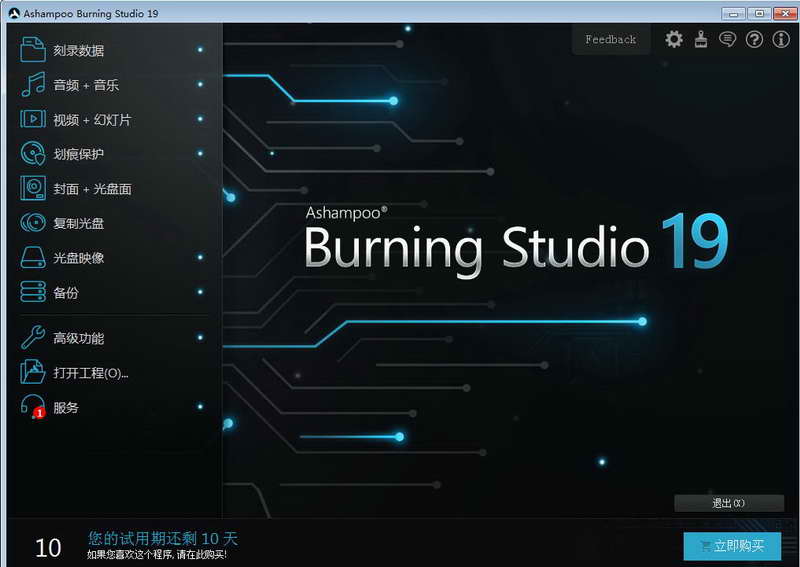Image resolution: width=800 pixels, height=567 pixels.
Task: Click the speech bubble chat icon
Action: [x=728, y=39]
